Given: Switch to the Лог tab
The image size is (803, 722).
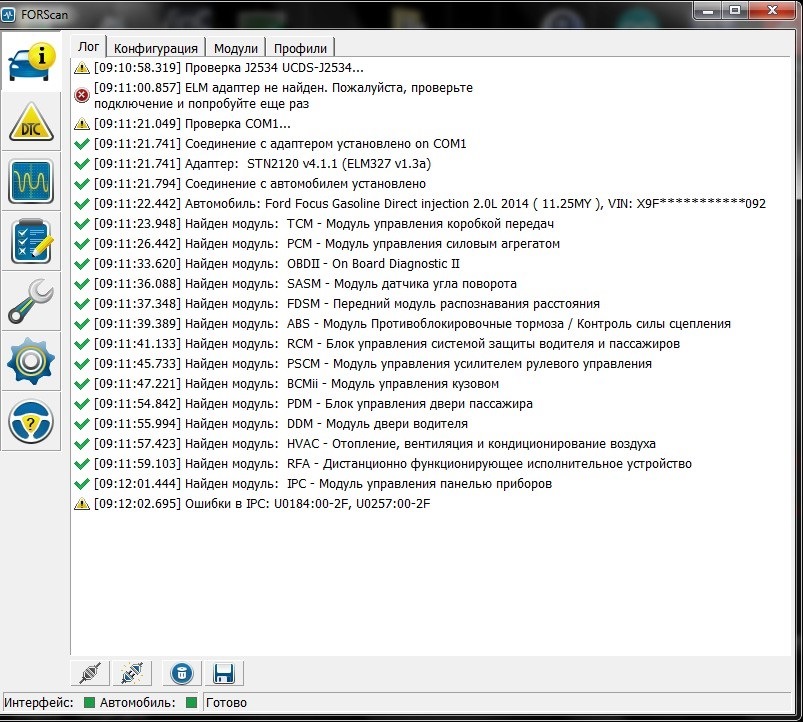Looking at the screenshot, I should 88,47.
